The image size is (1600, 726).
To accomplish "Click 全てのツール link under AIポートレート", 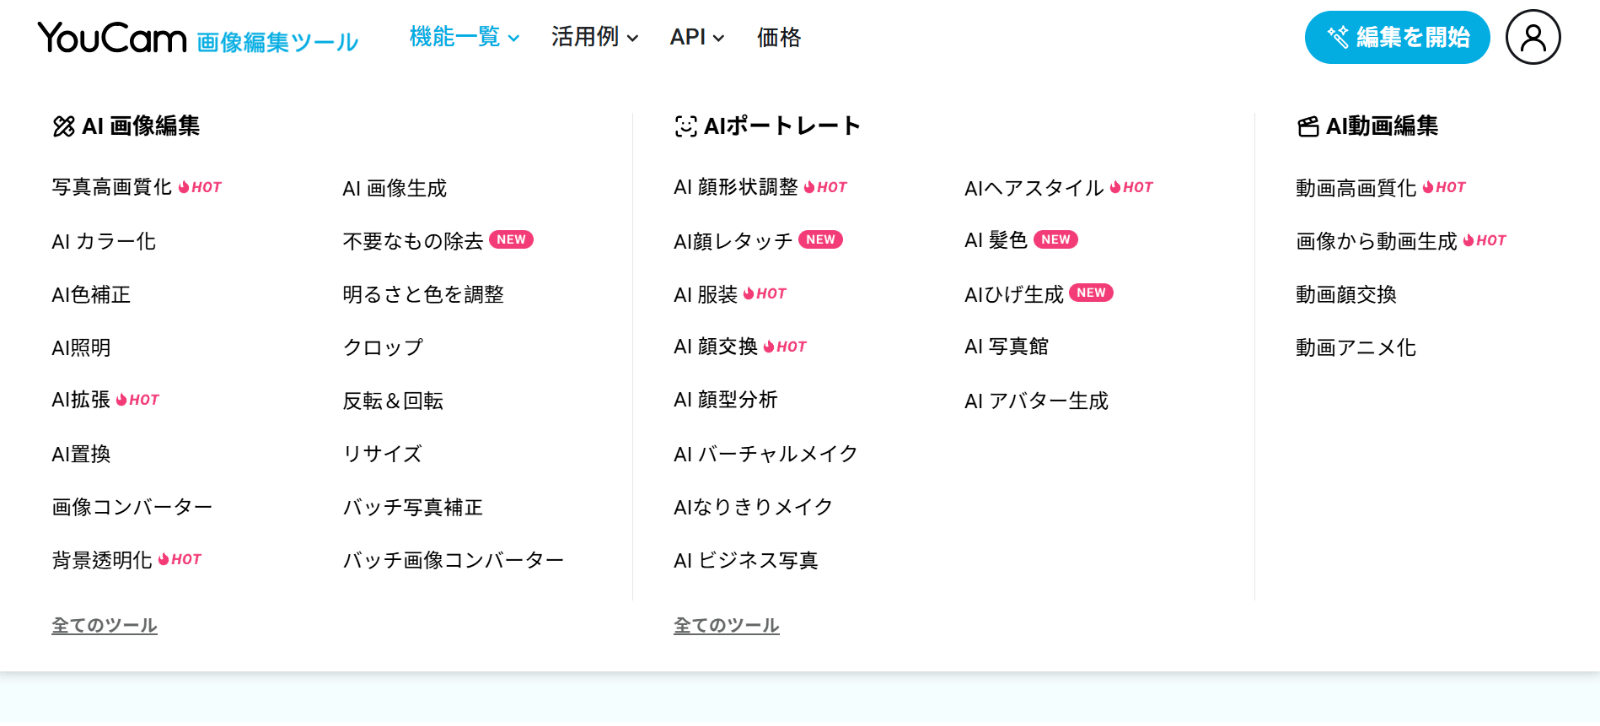I will coord(727,625).
